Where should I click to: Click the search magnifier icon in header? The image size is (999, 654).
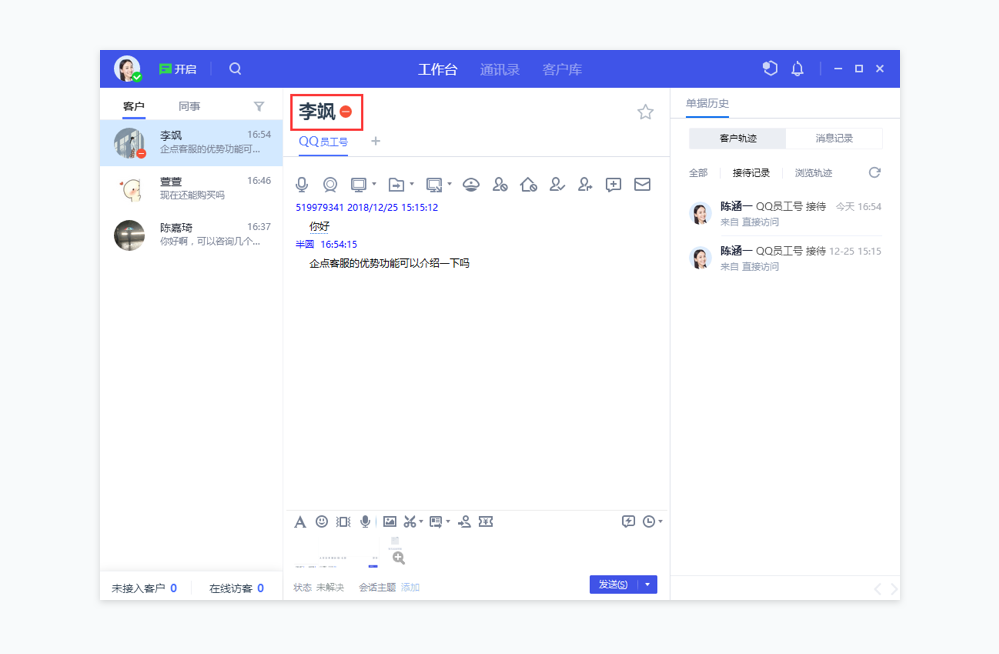(x=235, y=69)
